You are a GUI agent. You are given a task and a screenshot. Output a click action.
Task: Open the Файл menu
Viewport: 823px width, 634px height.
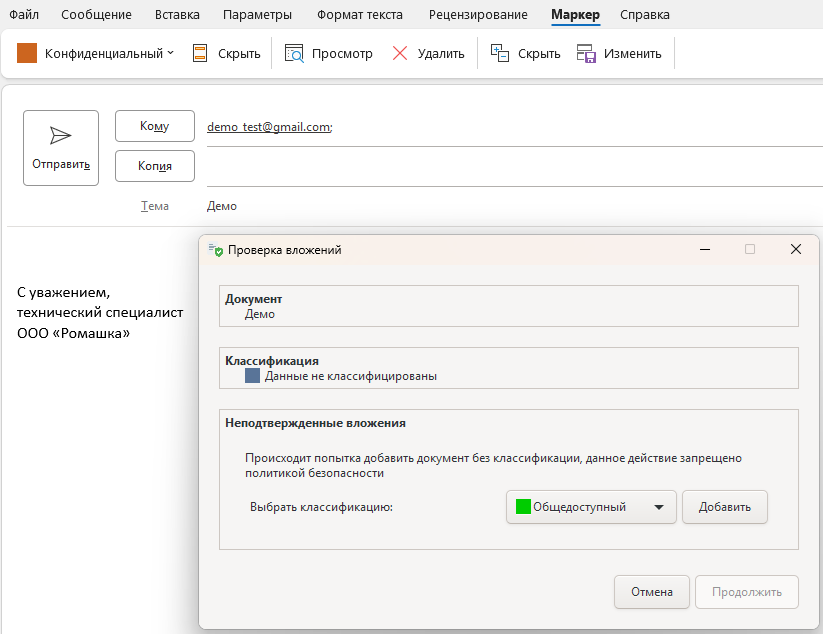(24, 15)
